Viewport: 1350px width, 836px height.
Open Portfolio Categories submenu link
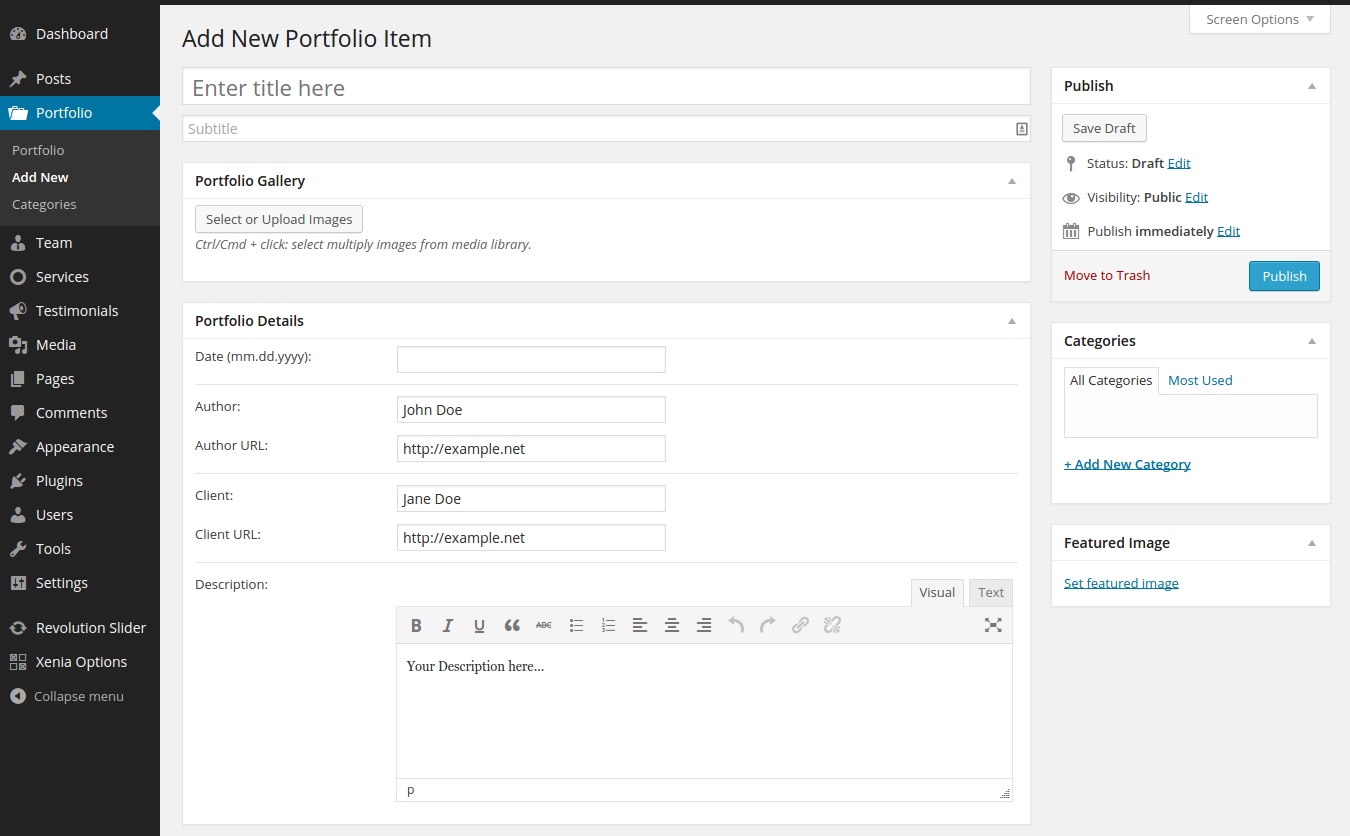pyautogui.click(x=44, y=204)
